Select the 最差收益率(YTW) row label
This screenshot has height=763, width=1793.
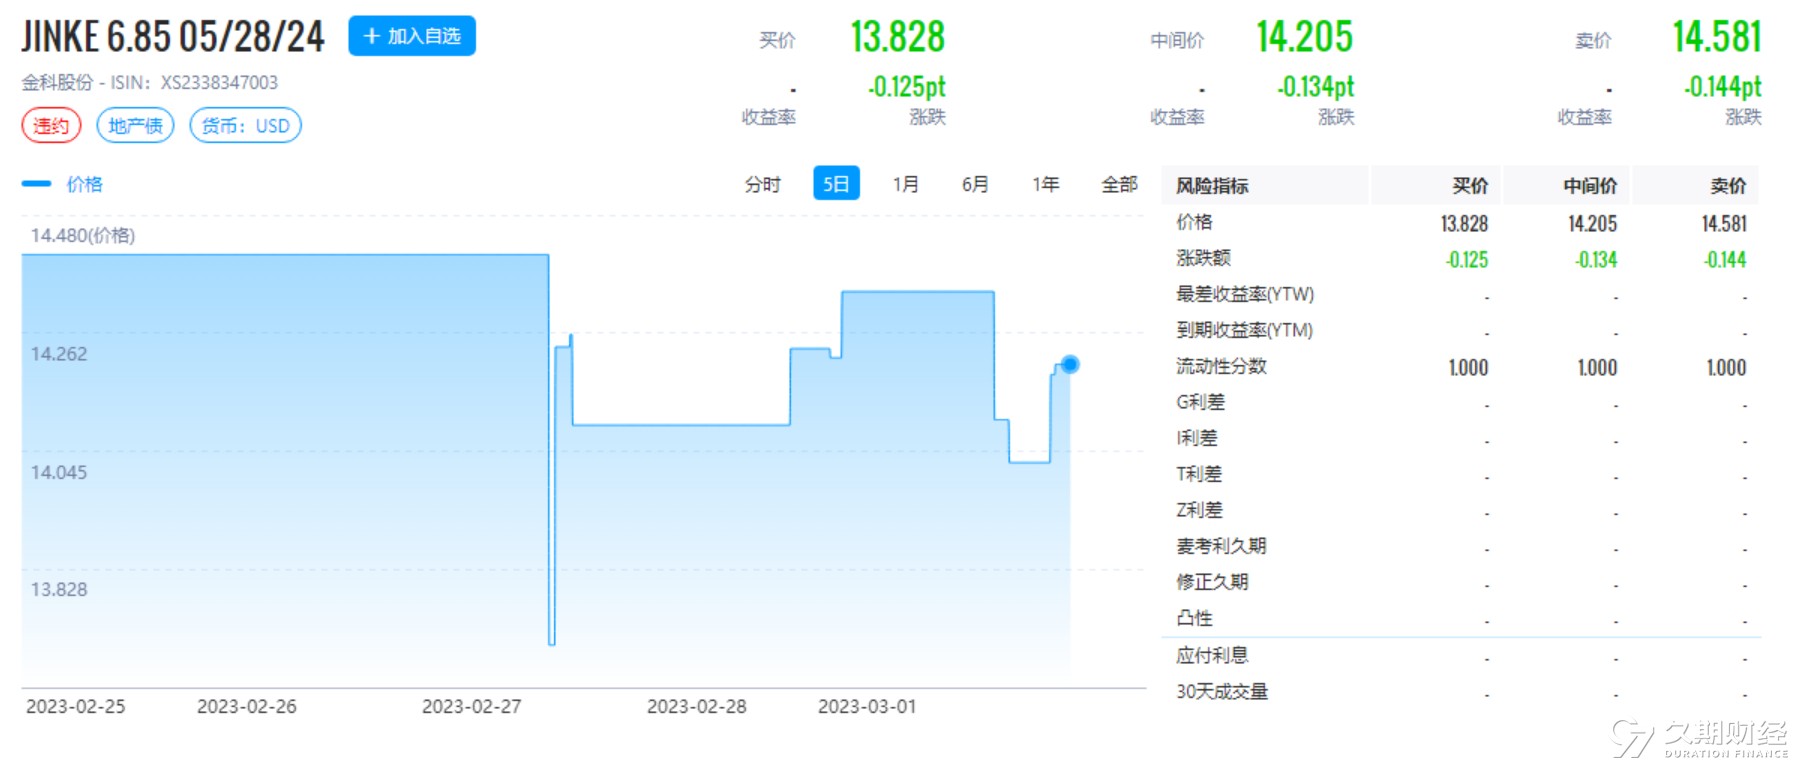(x=1245, y=294)
